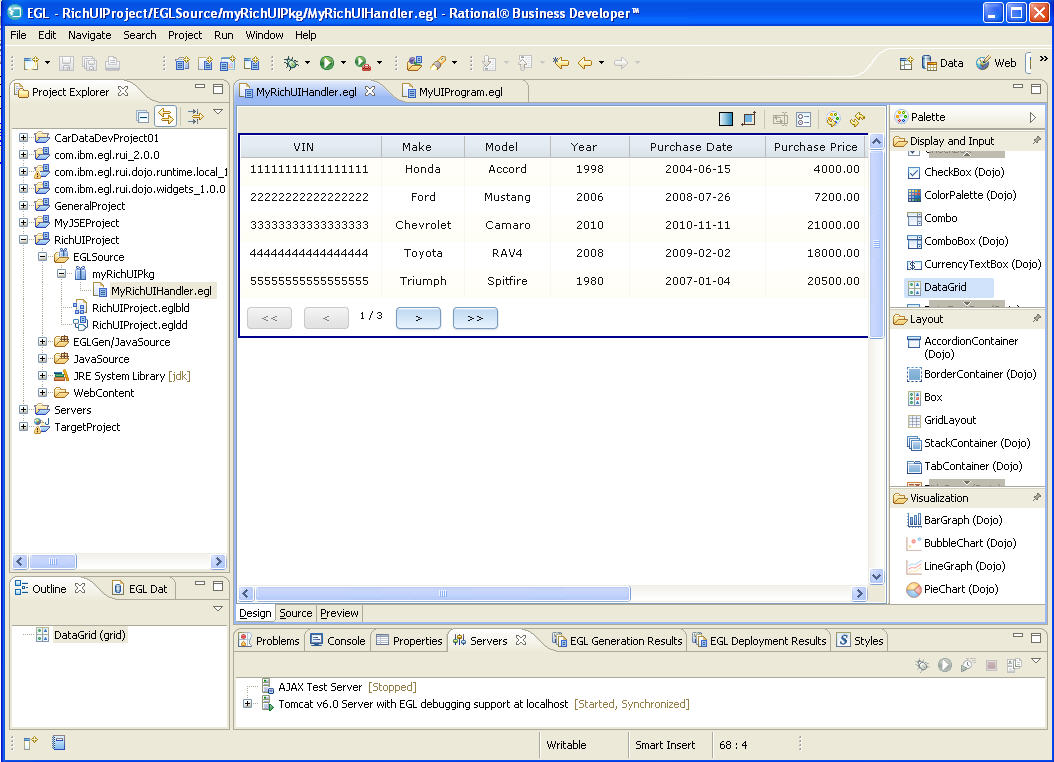Expand the Tomcat v6.0 Server entry

click(x=247, y=704)
